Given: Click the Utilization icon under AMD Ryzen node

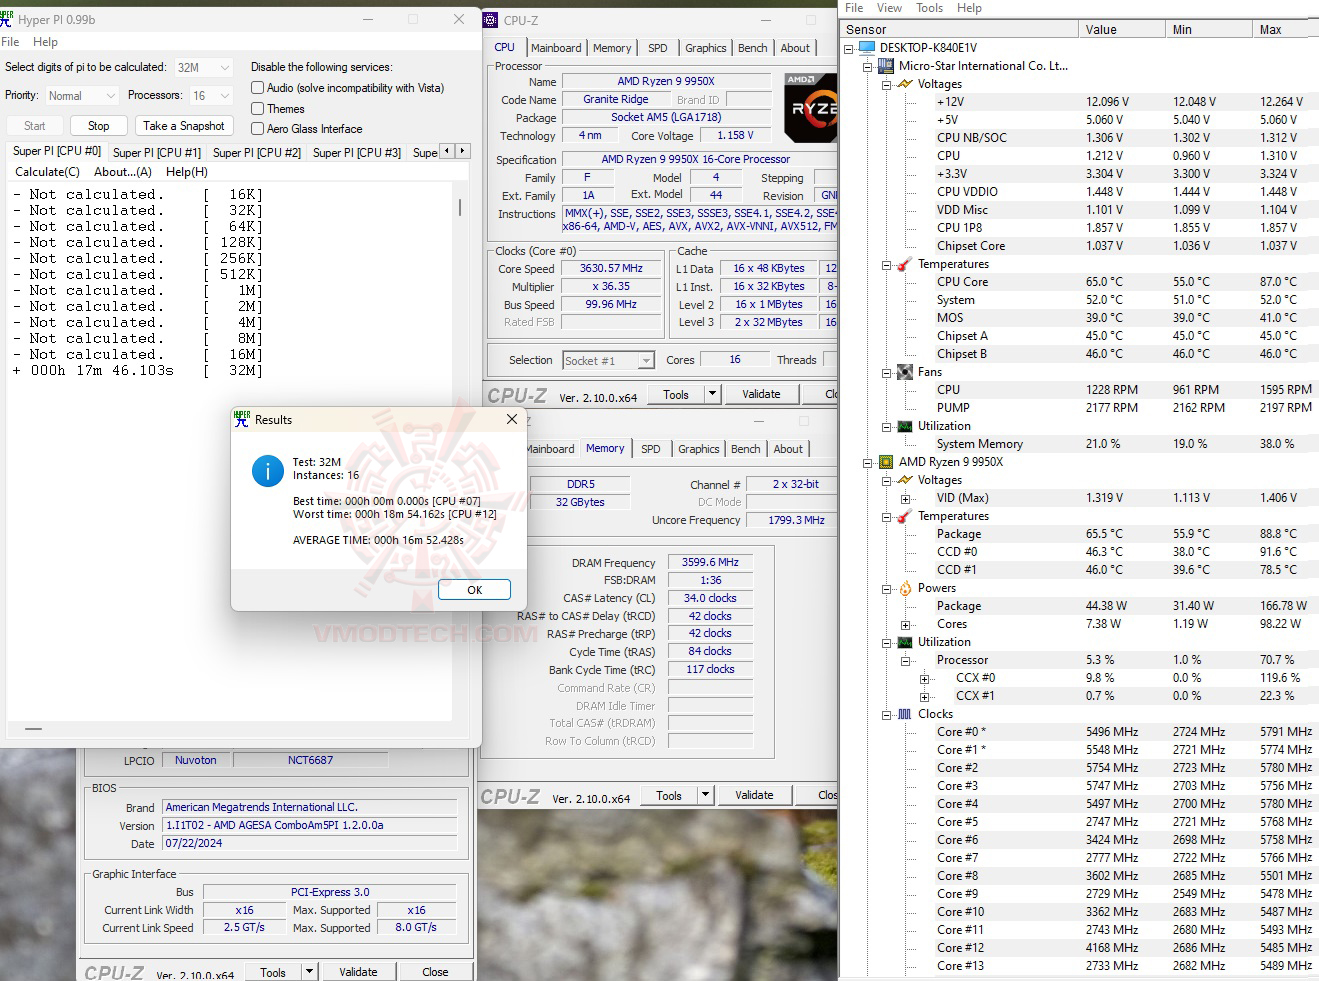Looking at the screenshot, I should (904, 642).
